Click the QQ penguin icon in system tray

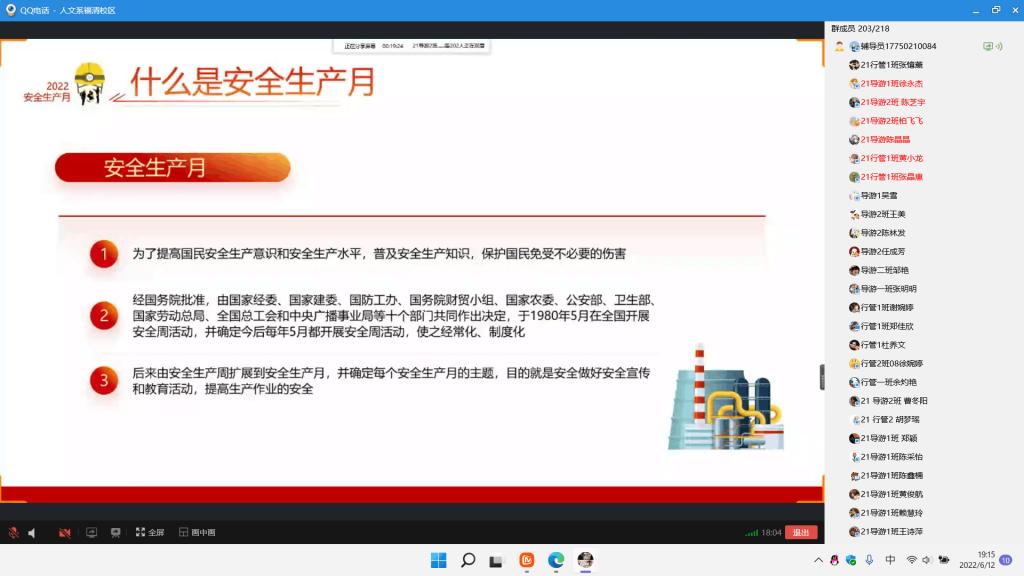point(835,560)
